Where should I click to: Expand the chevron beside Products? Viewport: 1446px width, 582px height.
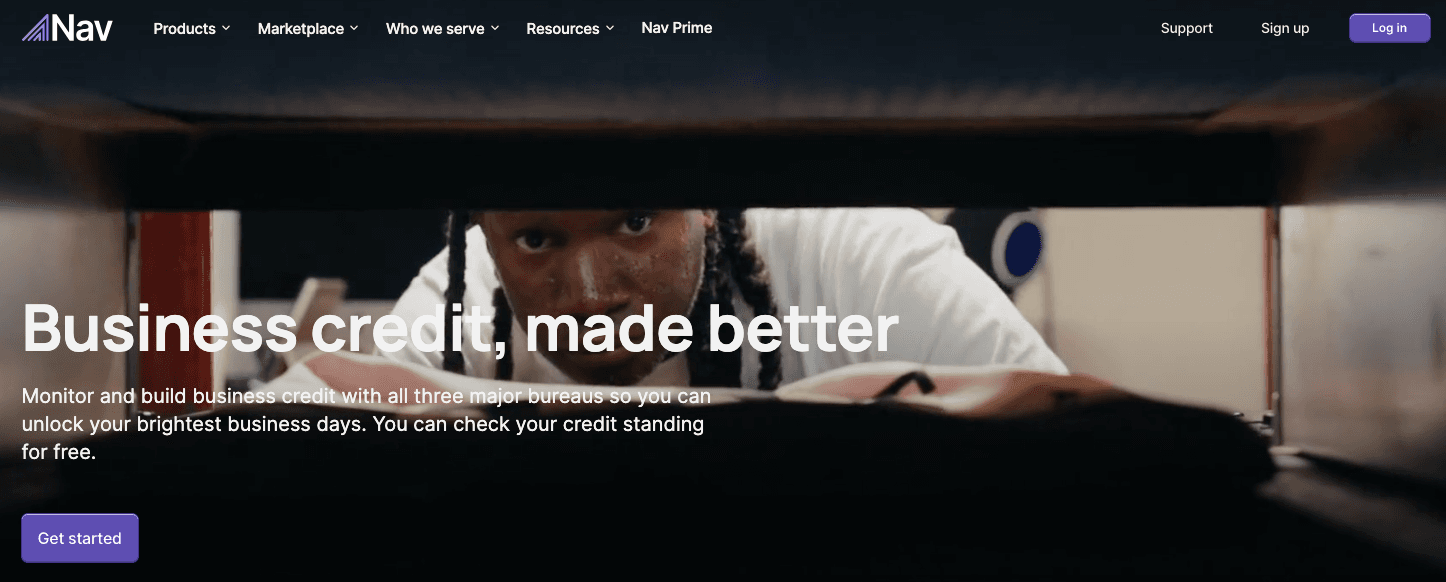[226, 29]
